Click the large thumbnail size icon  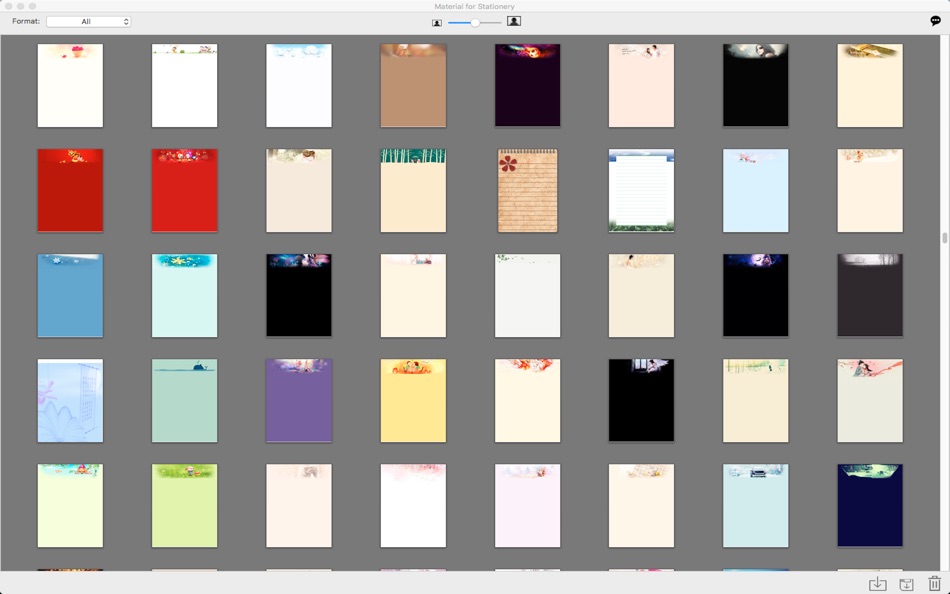[514, 21]
